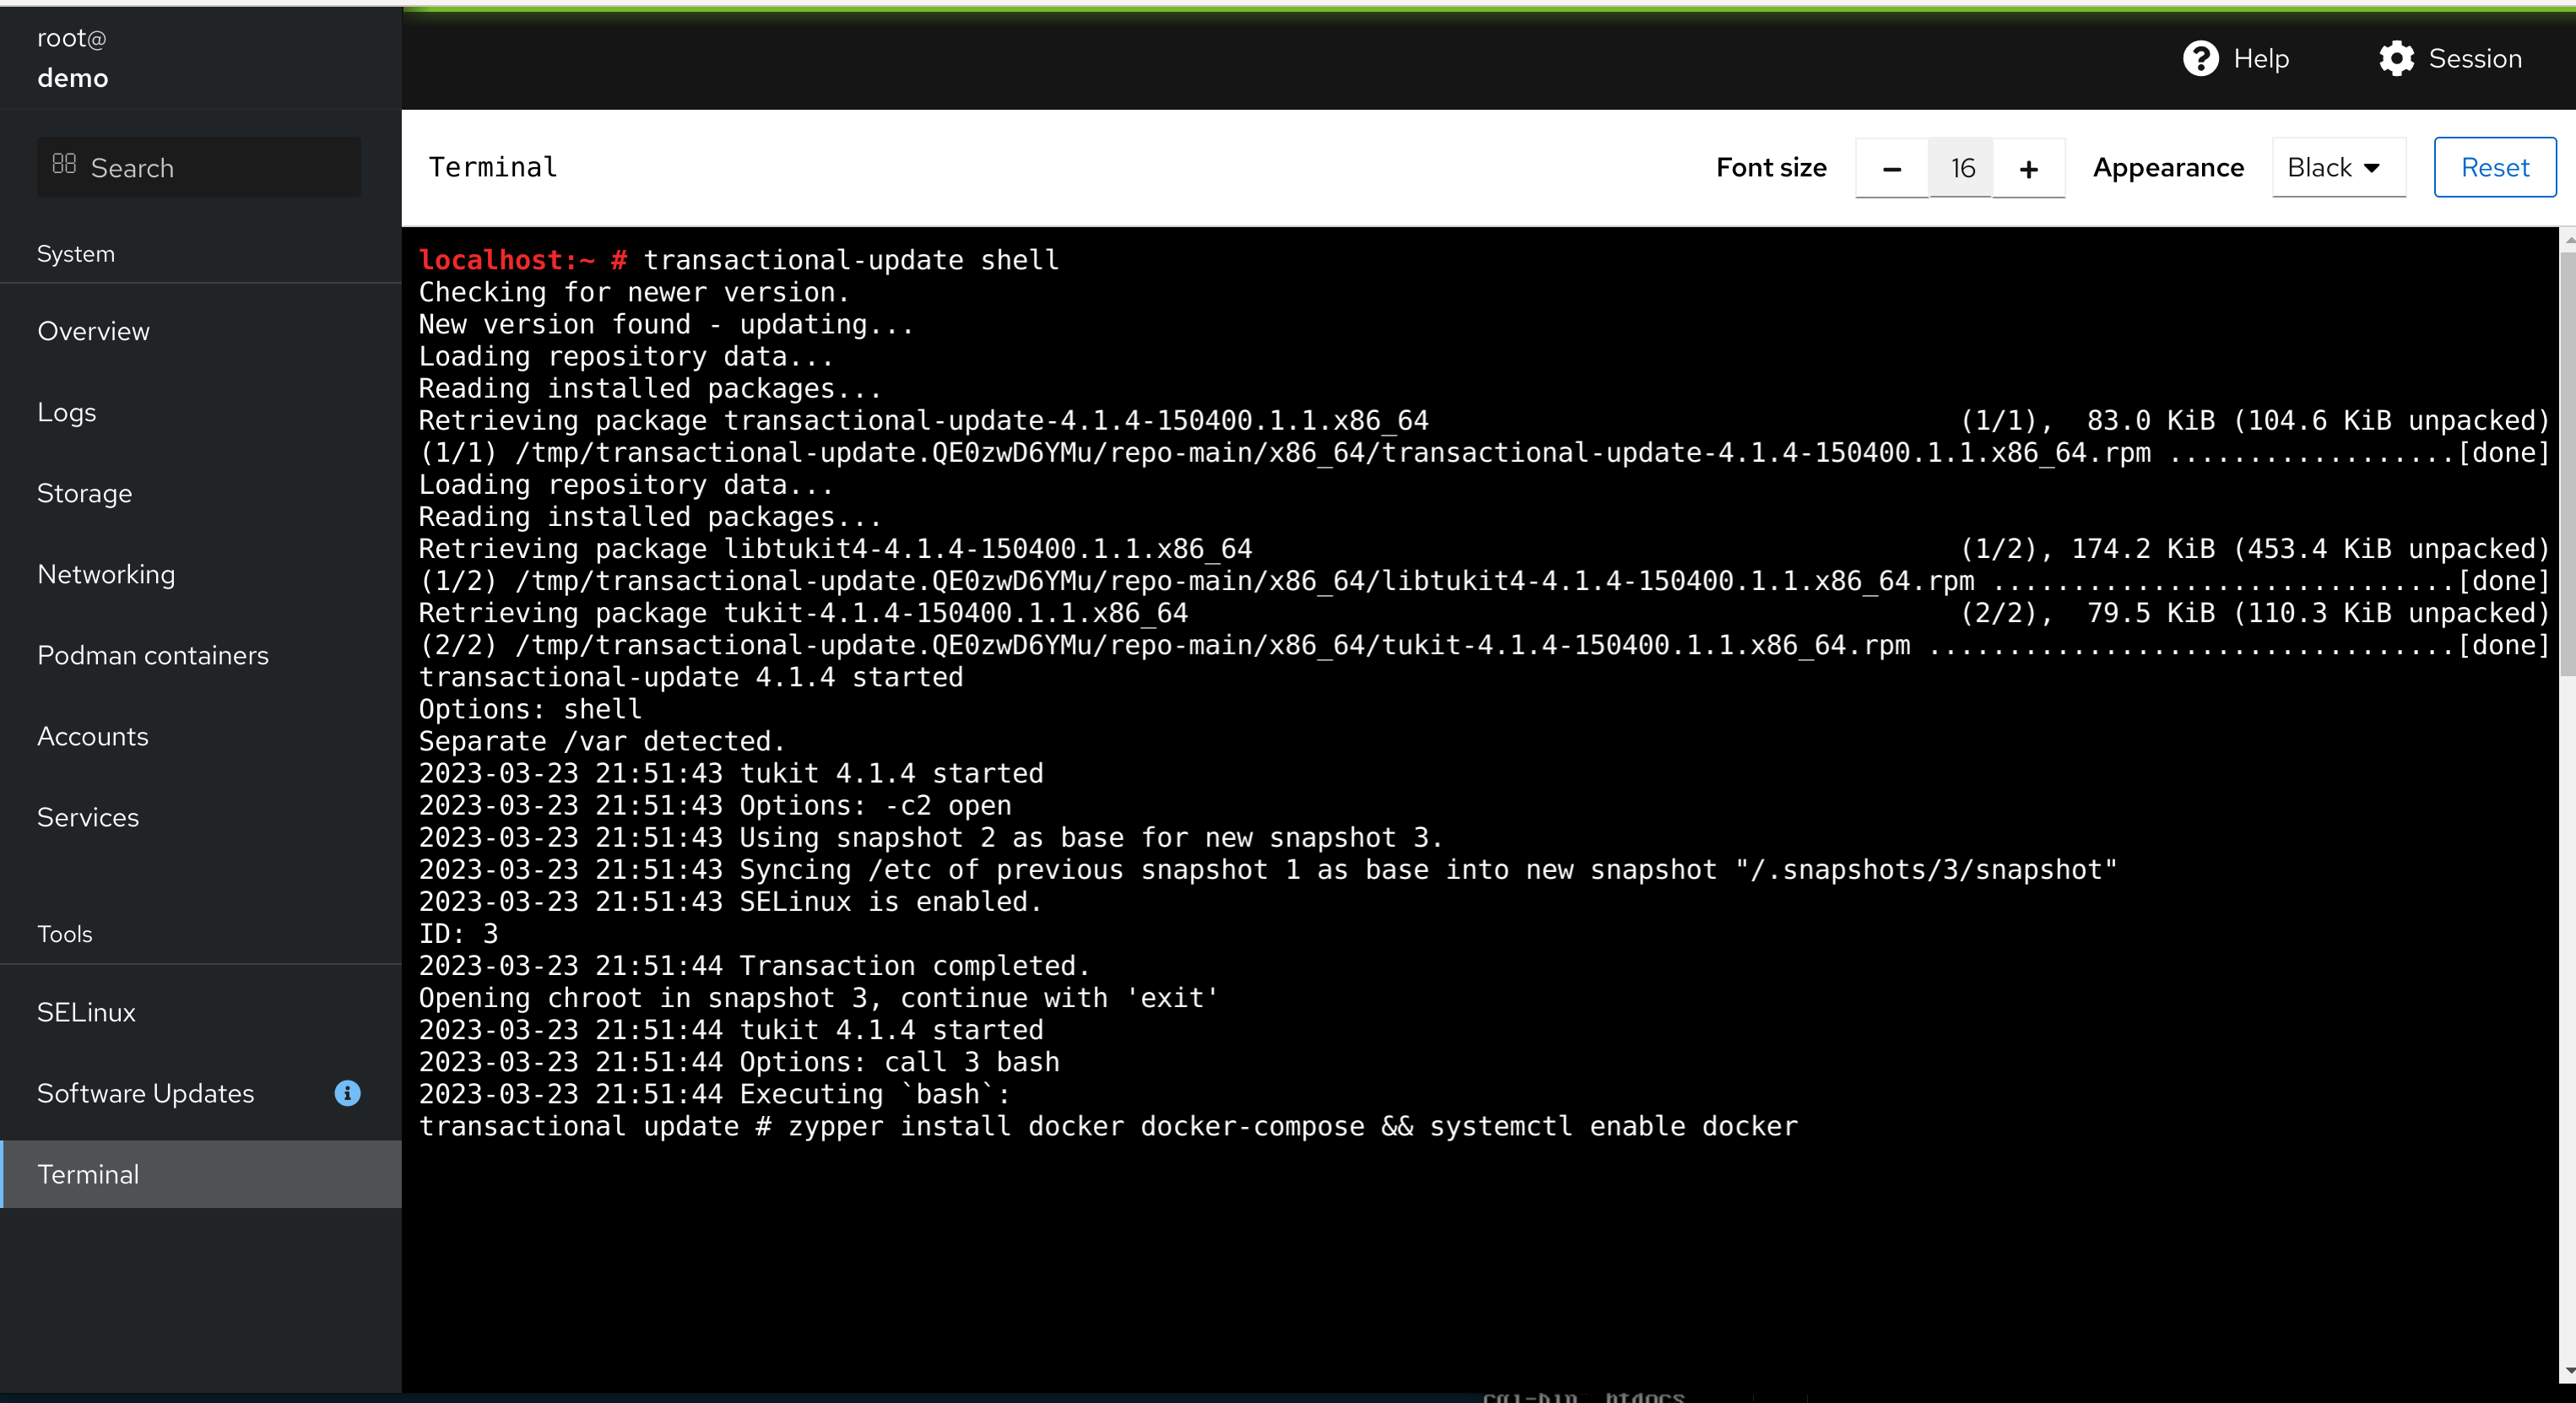Click the Help question mark icon
The image size is (2576, 1403).
pyautogui.click(x=2200, y=58)
